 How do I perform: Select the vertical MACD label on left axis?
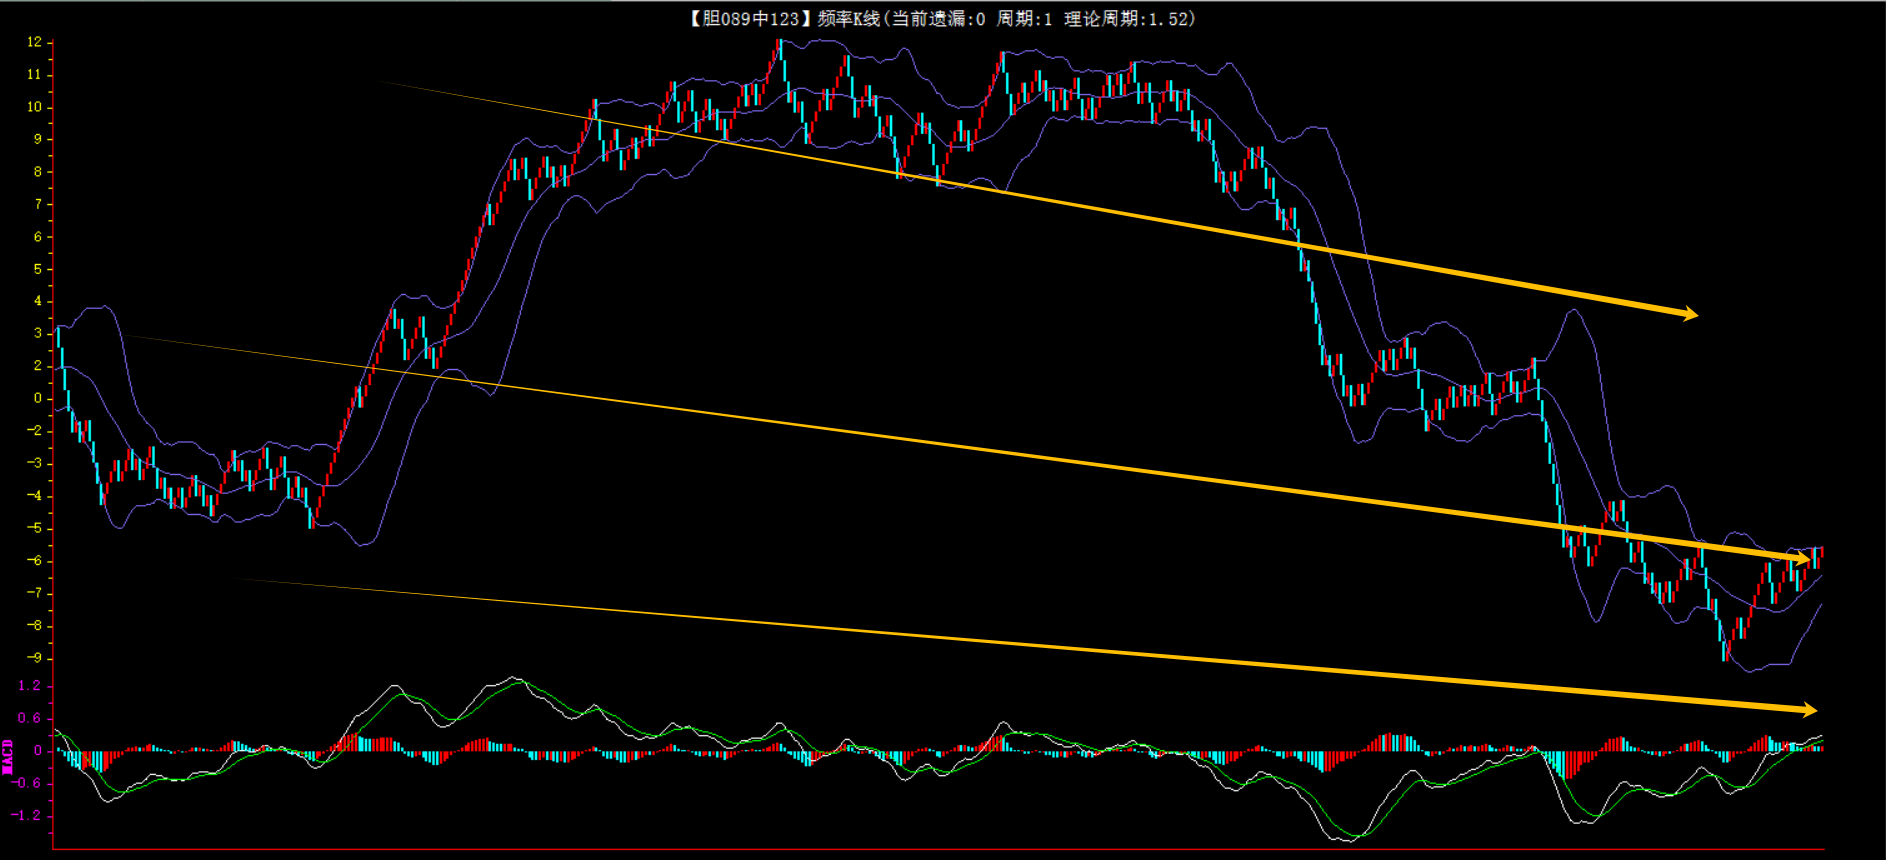coord(8,757)
